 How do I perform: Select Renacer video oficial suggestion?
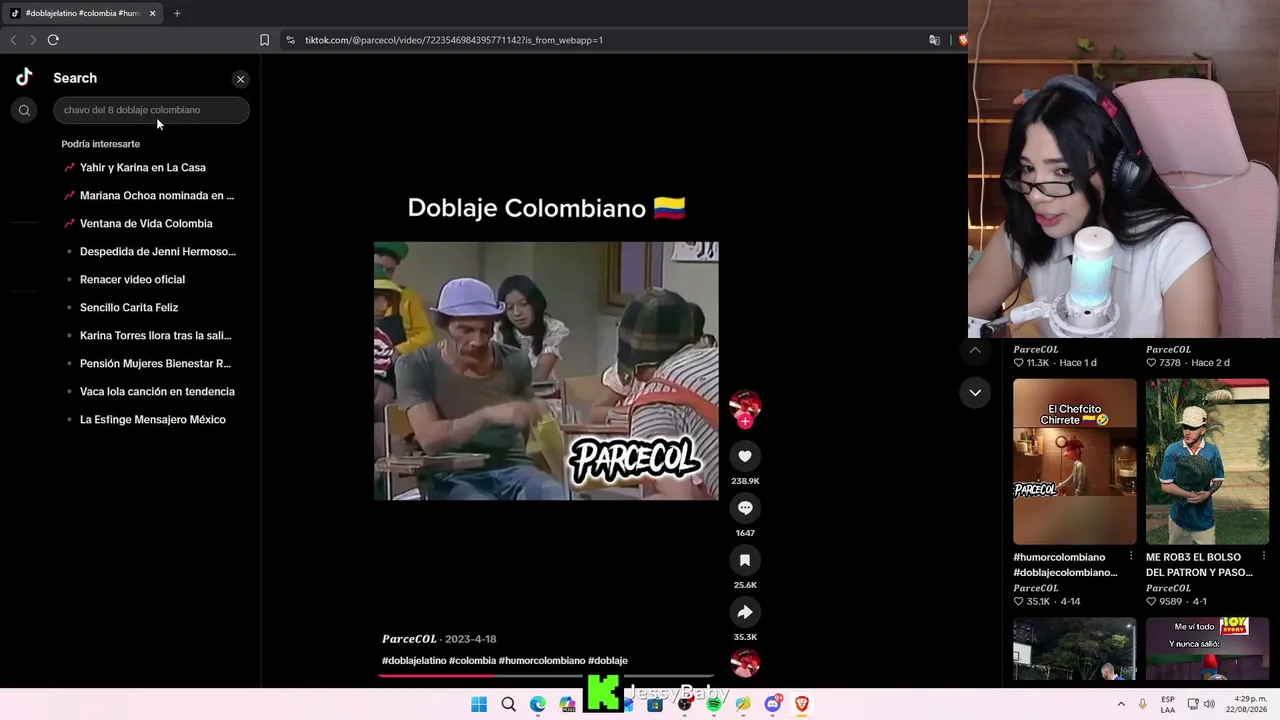pos(132,280)
